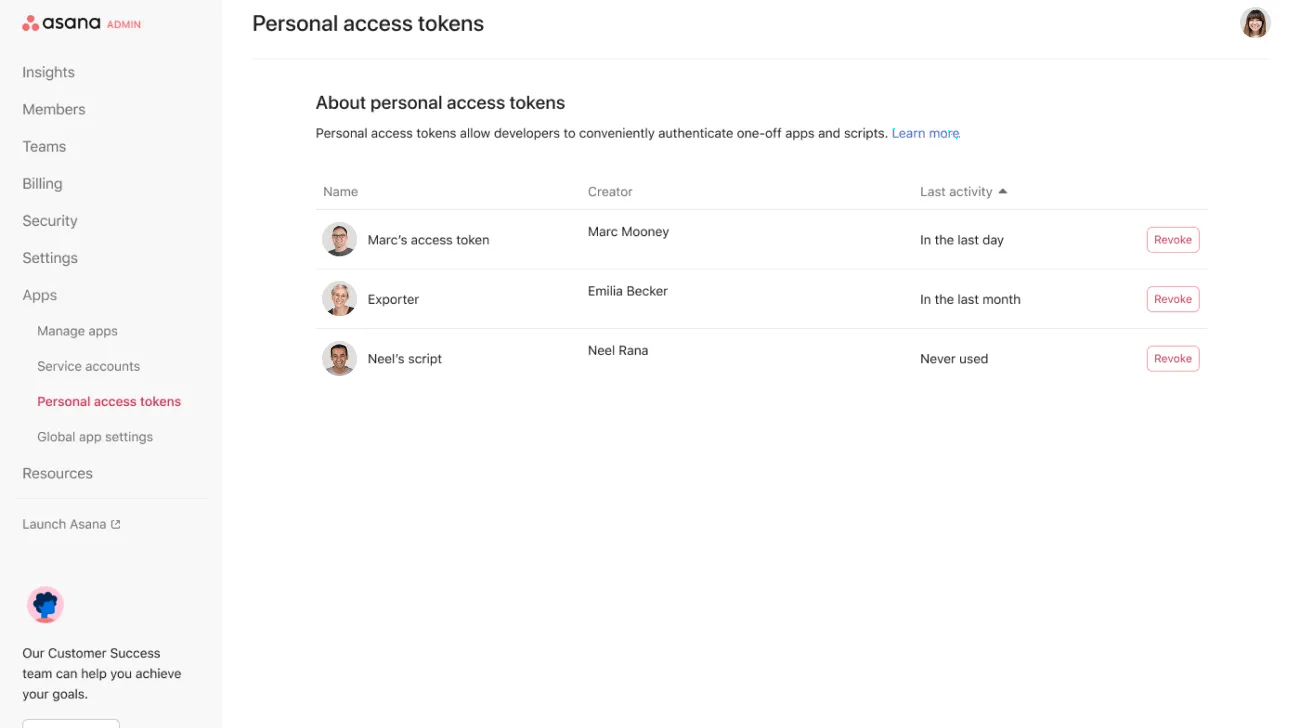Screen dimensions: 1300x728
Task: Open the Service accounts page
Action: (x=88, y=366)
